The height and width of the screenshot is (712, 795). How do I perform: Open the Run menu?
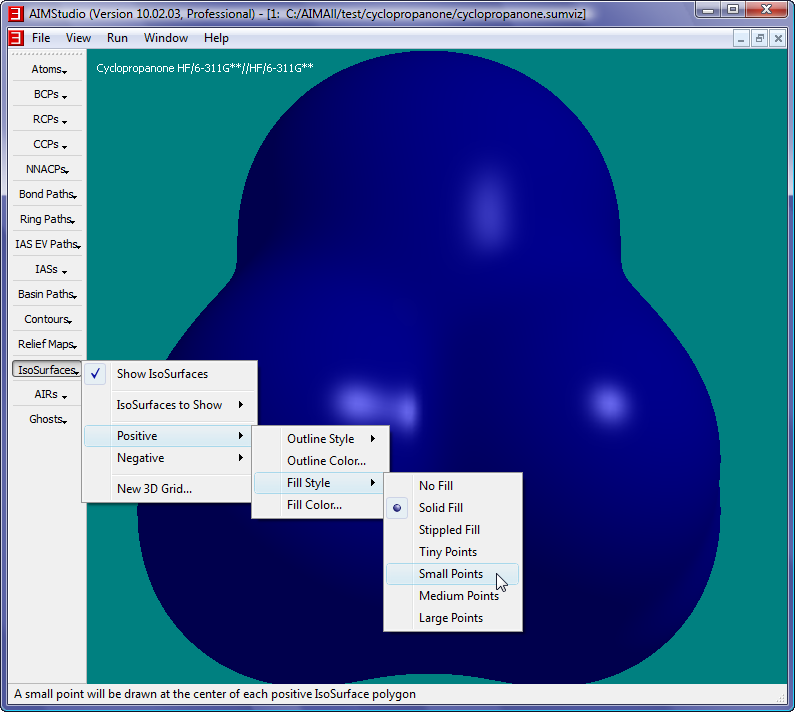117,38
